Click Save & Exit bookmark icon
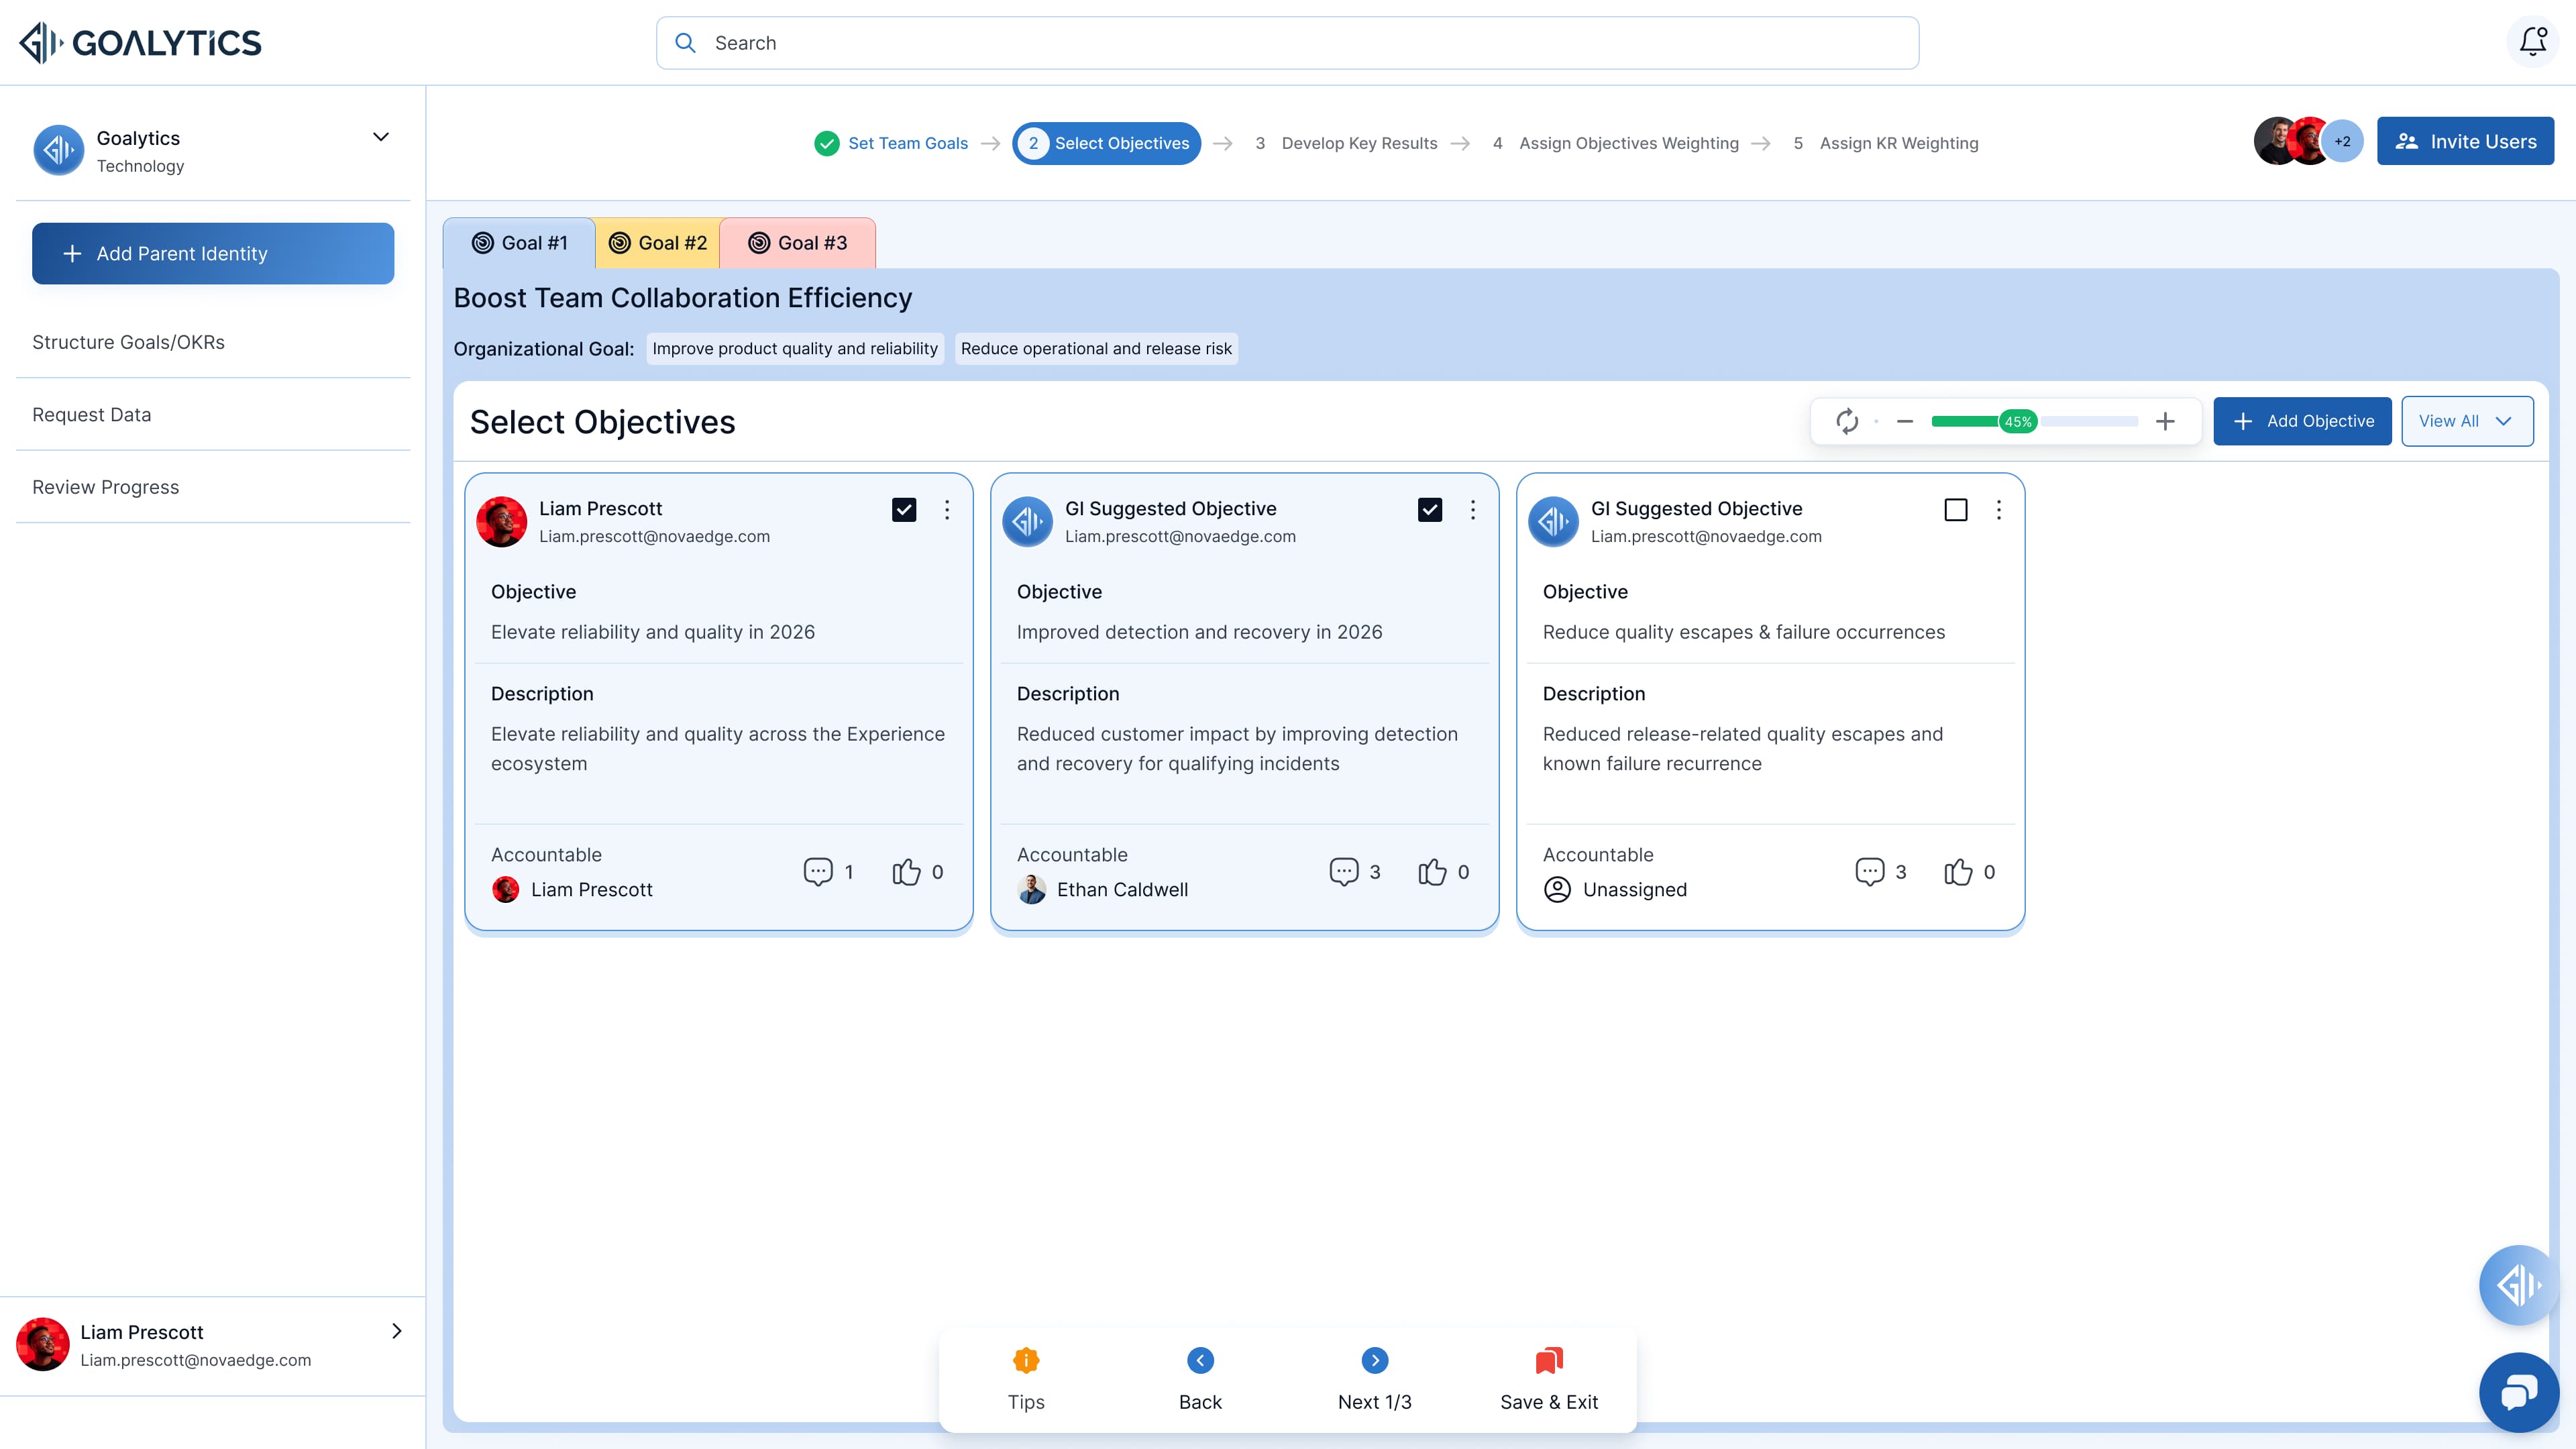2576x1449 pixels. pyautogui.click(x=1549, y=1360)
